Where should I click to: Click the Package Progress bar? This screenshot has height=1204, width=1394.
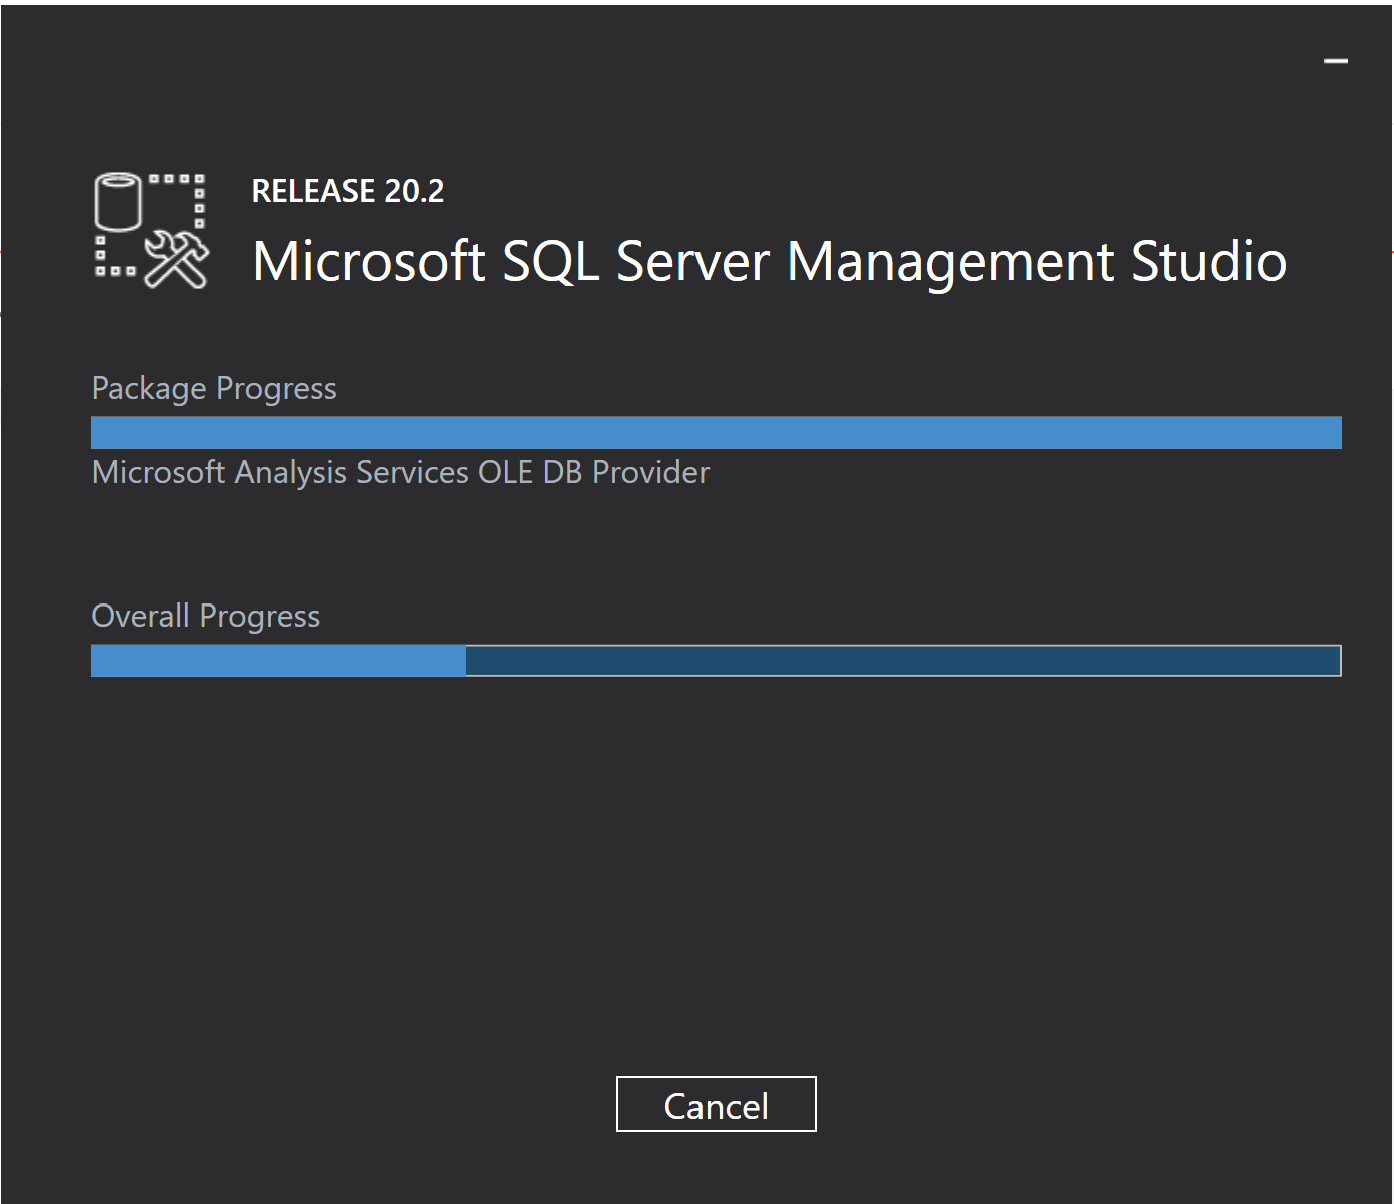click(x=716, y=433)
